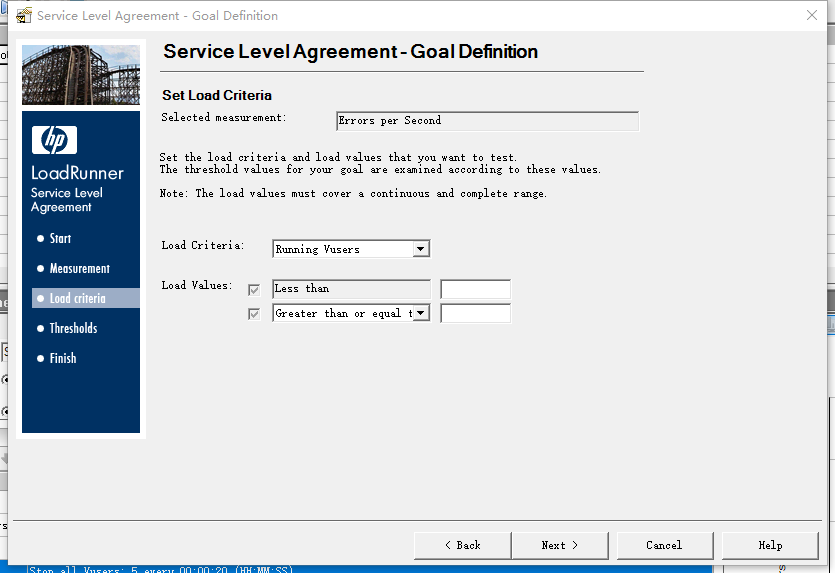This screenshot has width=835, height=573.
Task: Select the Load criteria step
Action: (x=86, y=298)
